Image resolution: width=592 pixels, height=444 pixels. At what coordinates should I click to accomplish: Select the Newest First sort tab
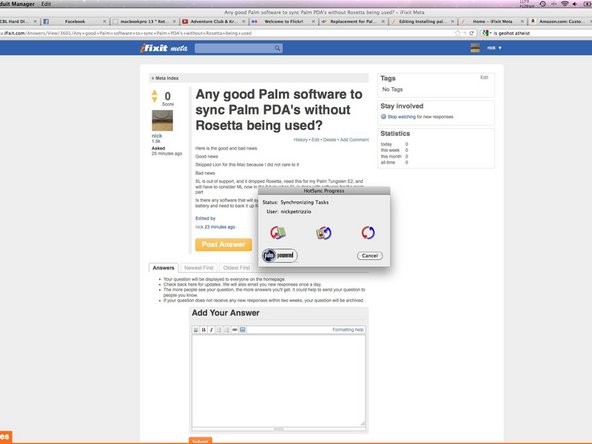point(199,268)
